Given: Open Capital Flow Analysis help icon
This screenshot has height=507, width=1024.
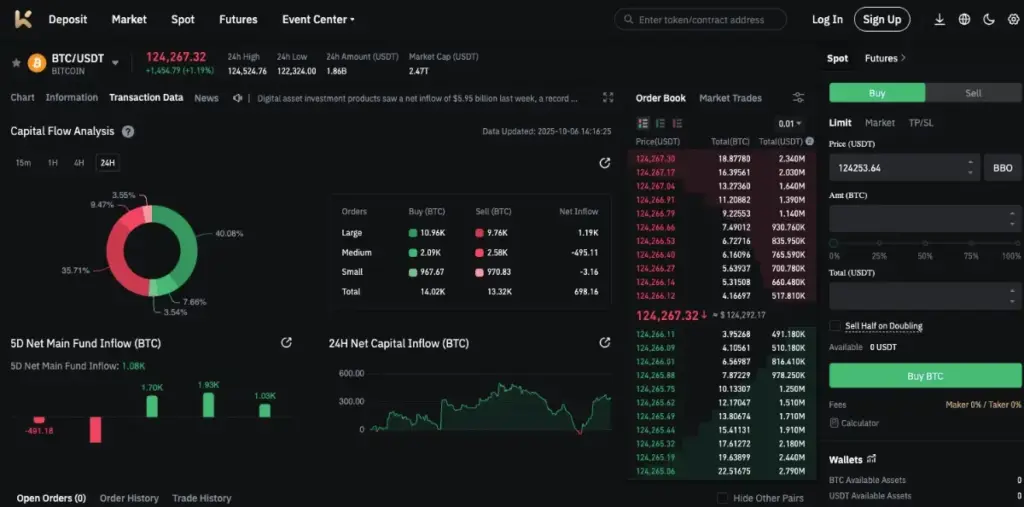Looking at the screenshot, I should [x=129, y=131].
